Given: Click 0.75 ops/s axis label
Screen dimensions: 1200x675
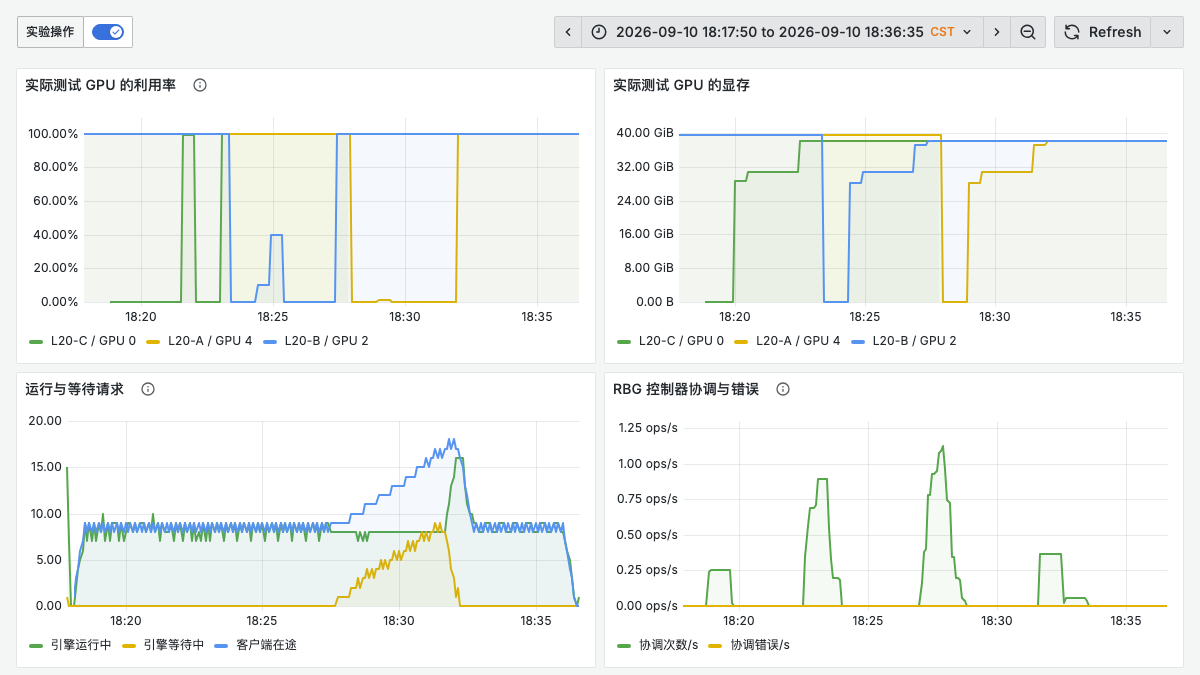Looking at the screenshot, I should (x=647, y=499).
